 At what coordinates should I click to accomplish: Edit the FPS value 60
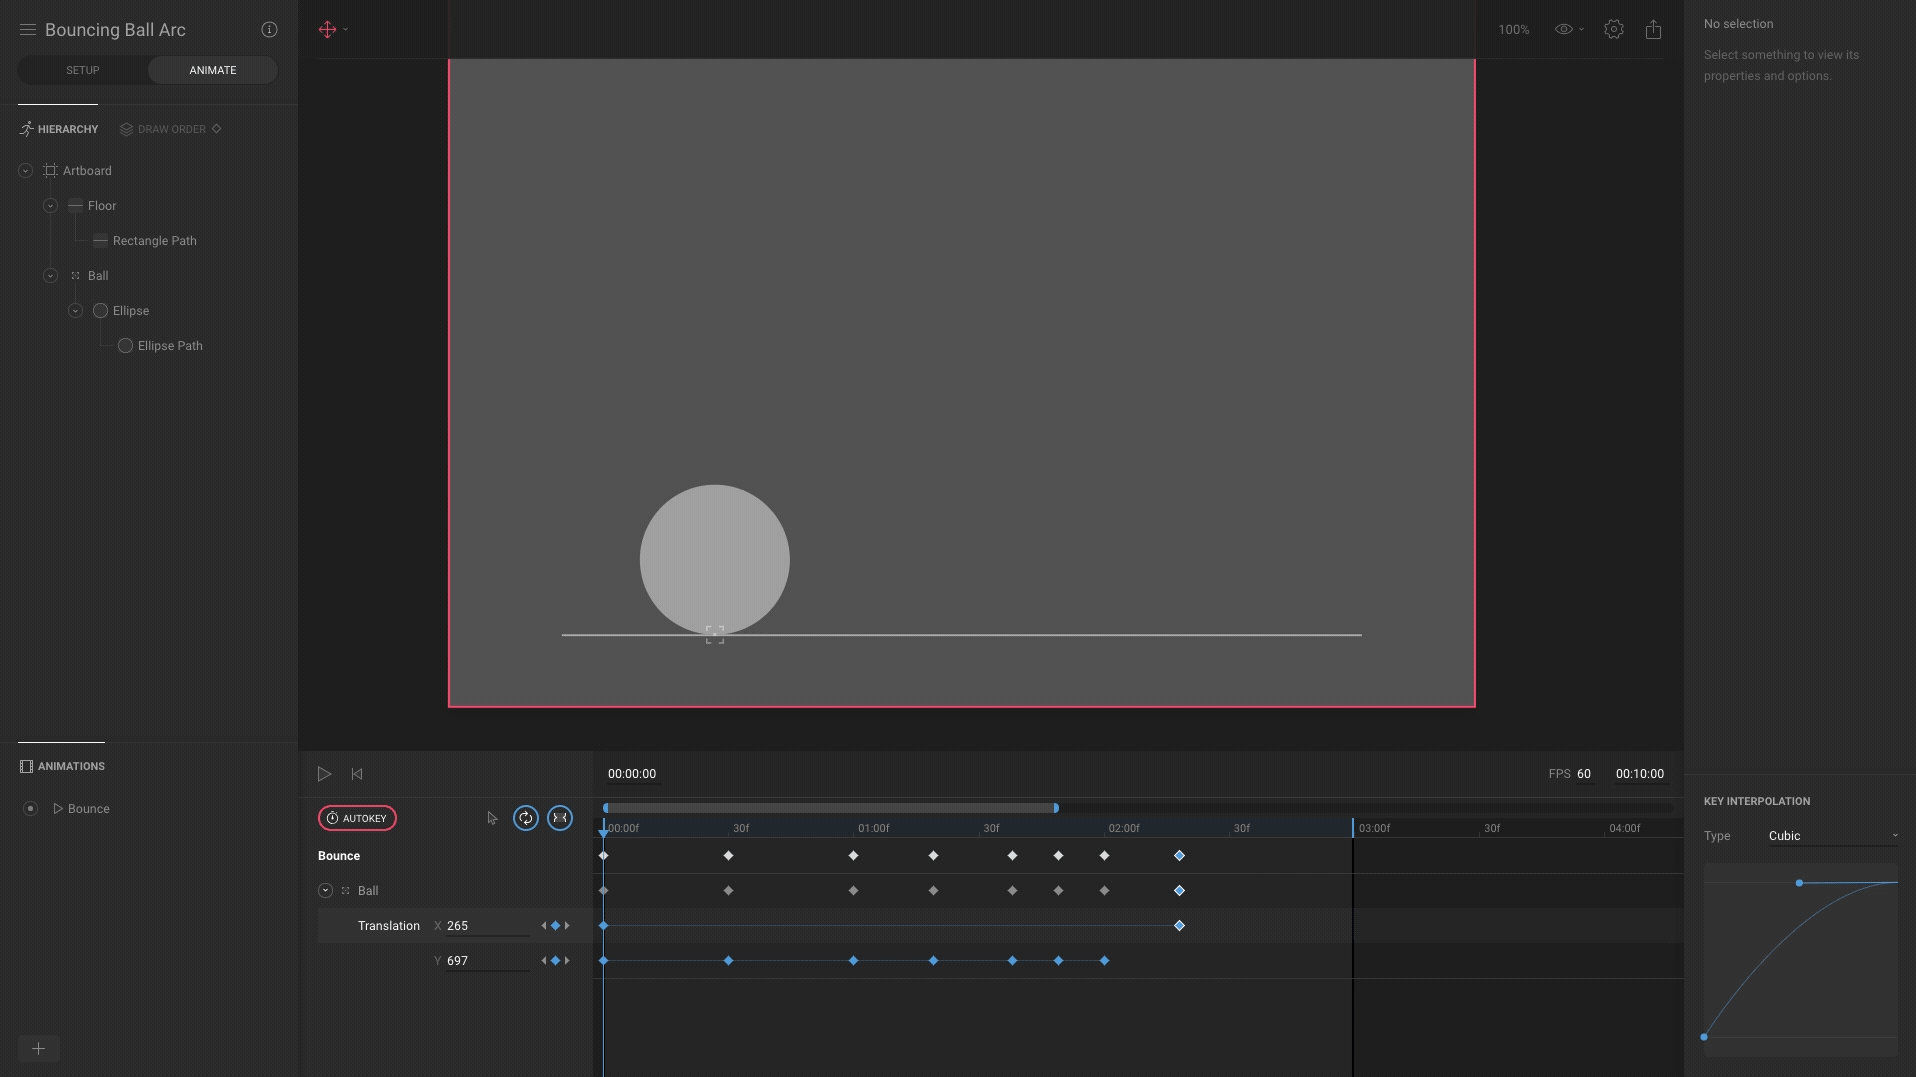tap(1584, 774)
